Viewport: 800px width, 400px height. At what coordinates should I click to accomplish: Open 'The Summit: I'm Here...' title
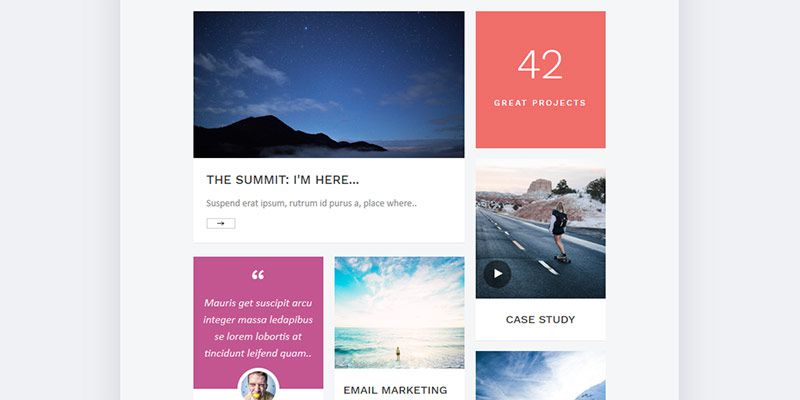pos(283,180)
